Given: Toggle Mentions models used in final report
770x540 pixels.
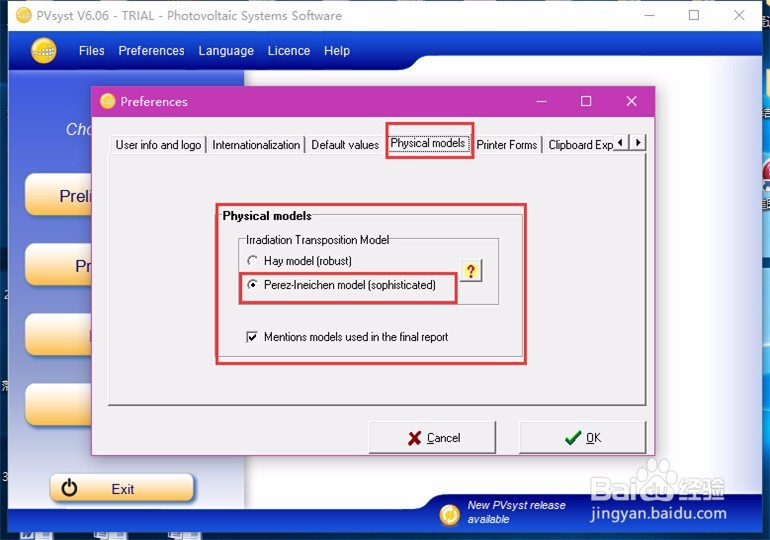Looking at the screenshot, I should click(347, 337).
